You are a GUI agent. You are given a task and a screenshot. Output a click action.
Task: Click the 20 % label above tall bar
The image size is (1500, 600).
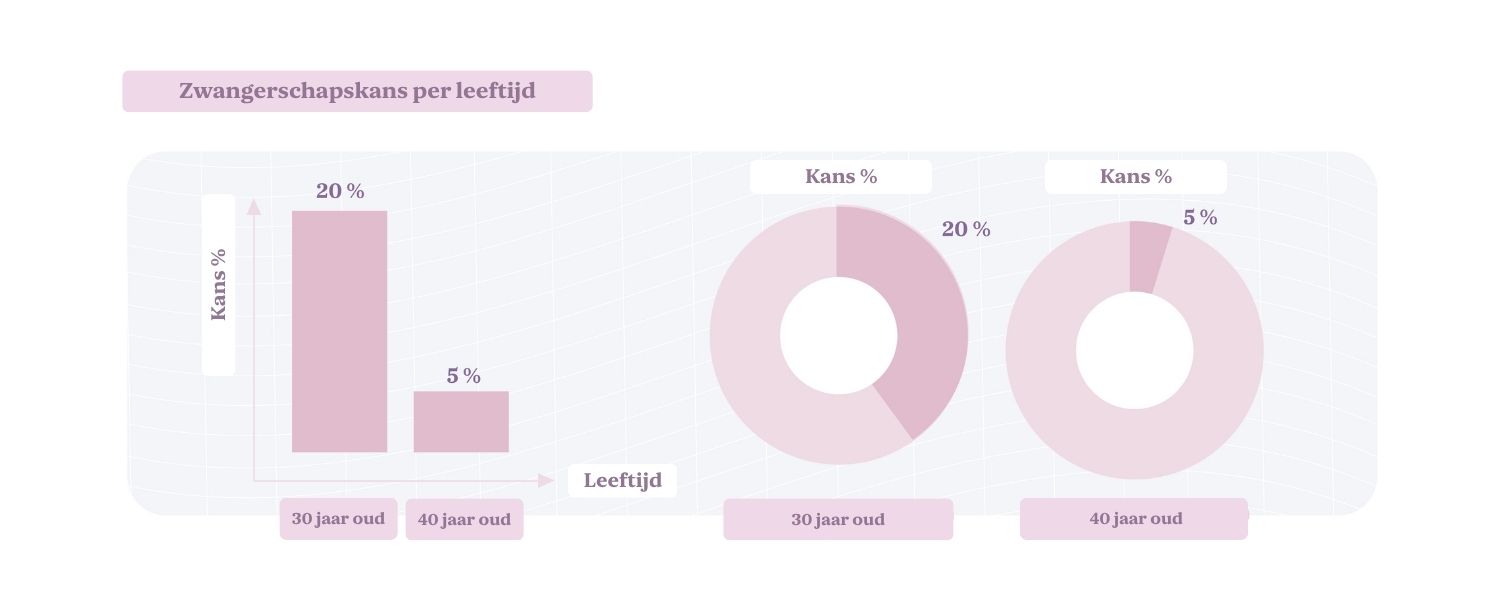click(x=340, y=191)
